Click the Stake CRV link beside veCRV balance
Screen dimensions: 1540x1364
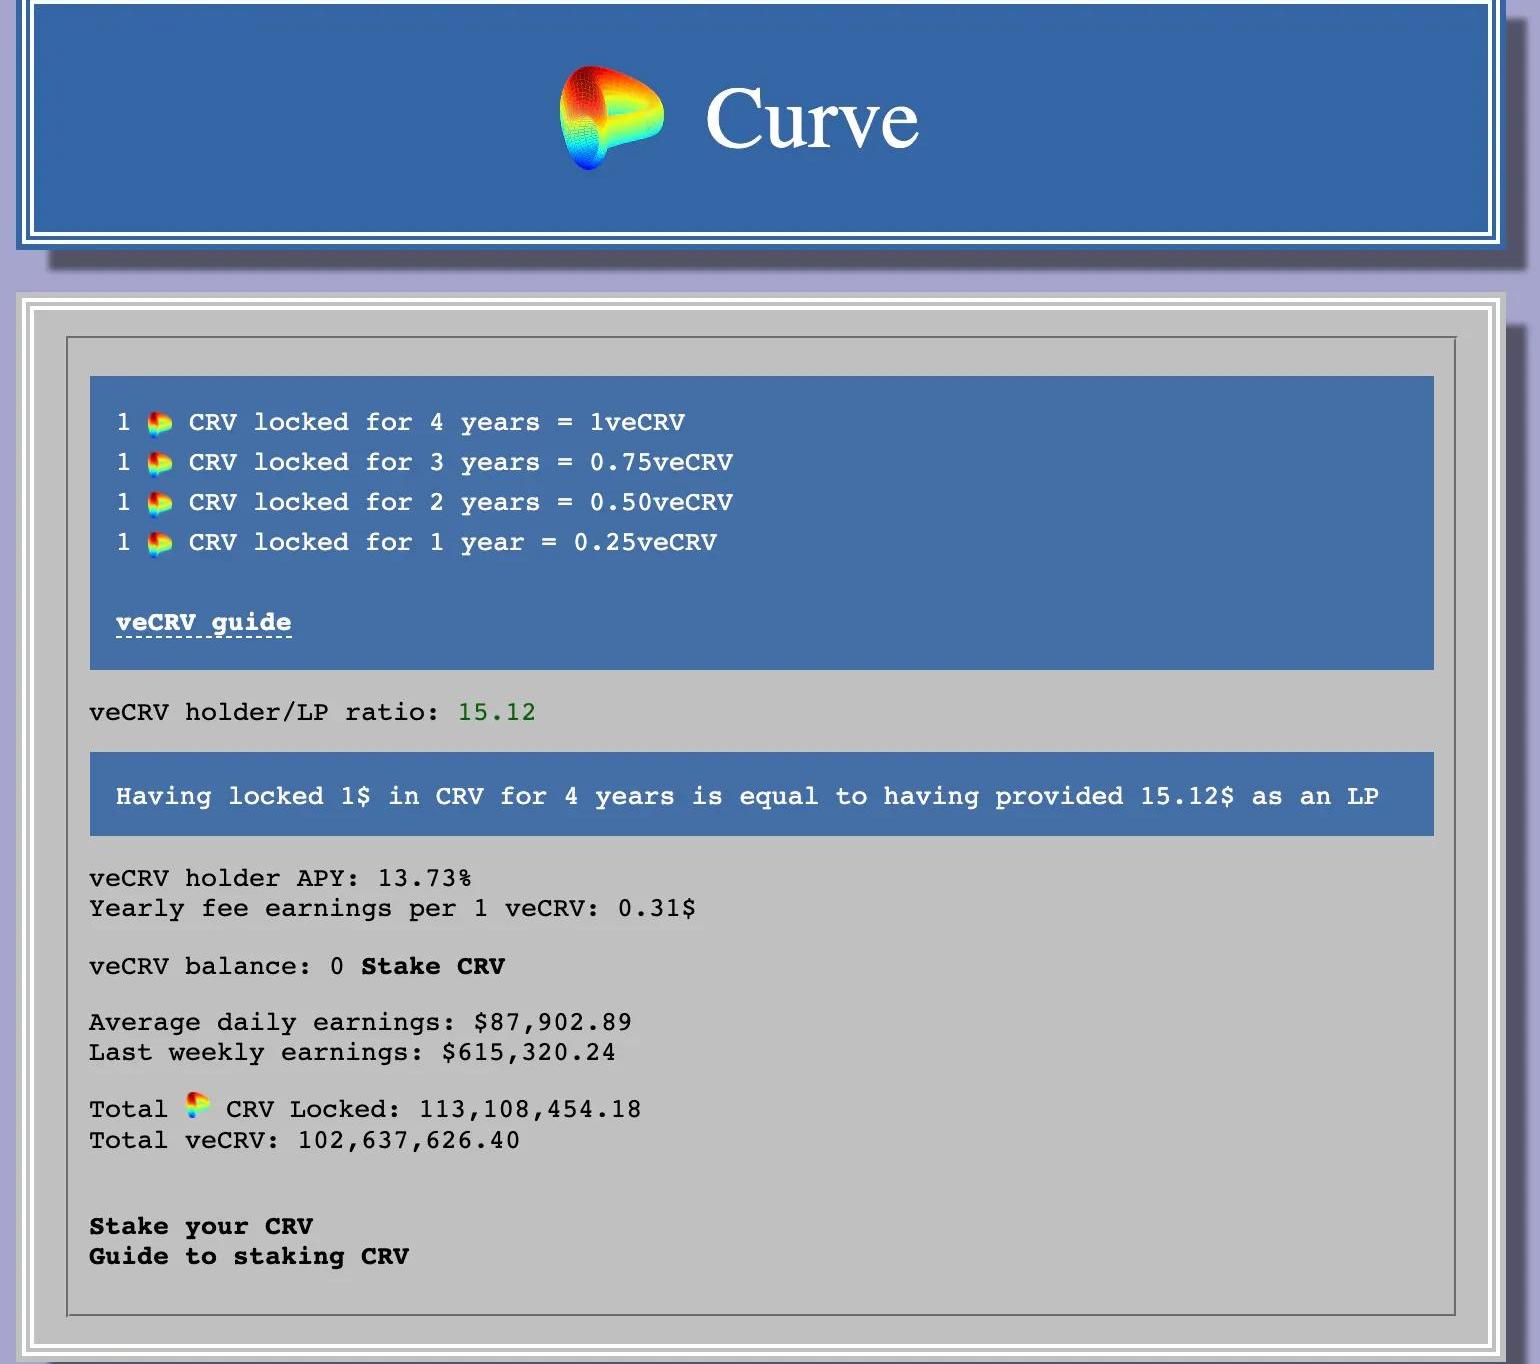[433, 966]
